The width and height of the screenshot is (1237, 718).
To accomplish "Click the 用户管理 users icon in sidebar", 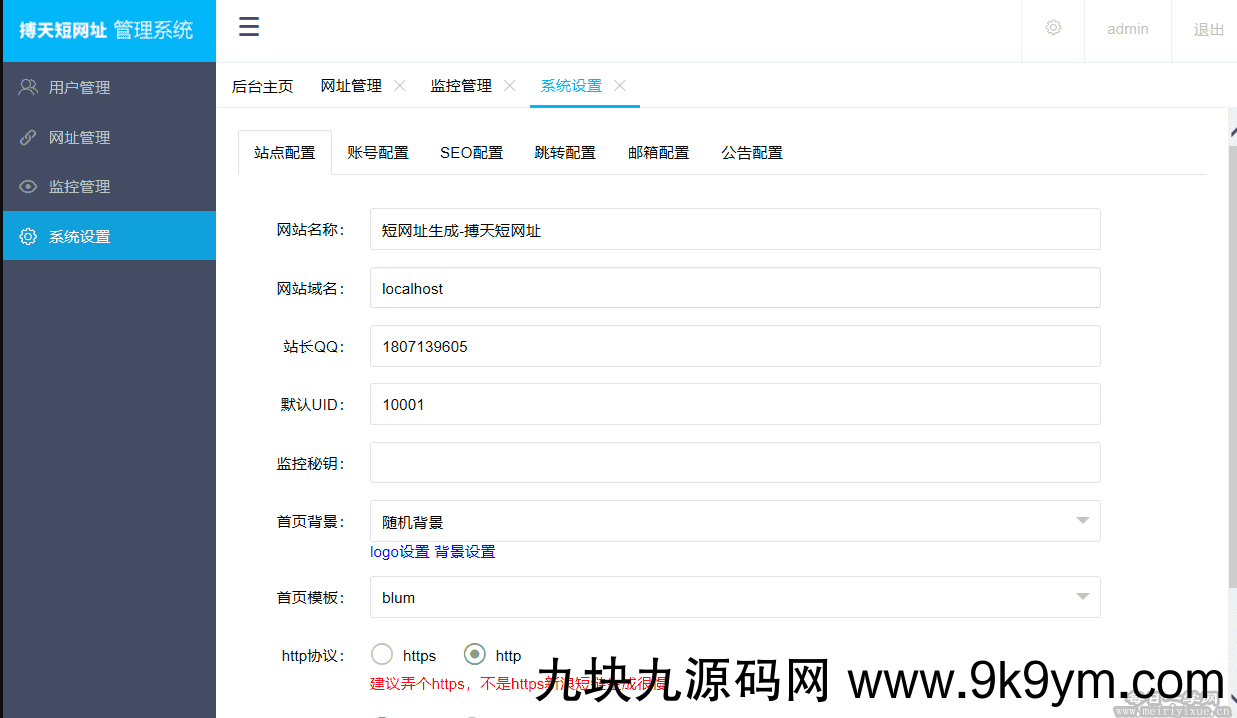I will [28, 87].
